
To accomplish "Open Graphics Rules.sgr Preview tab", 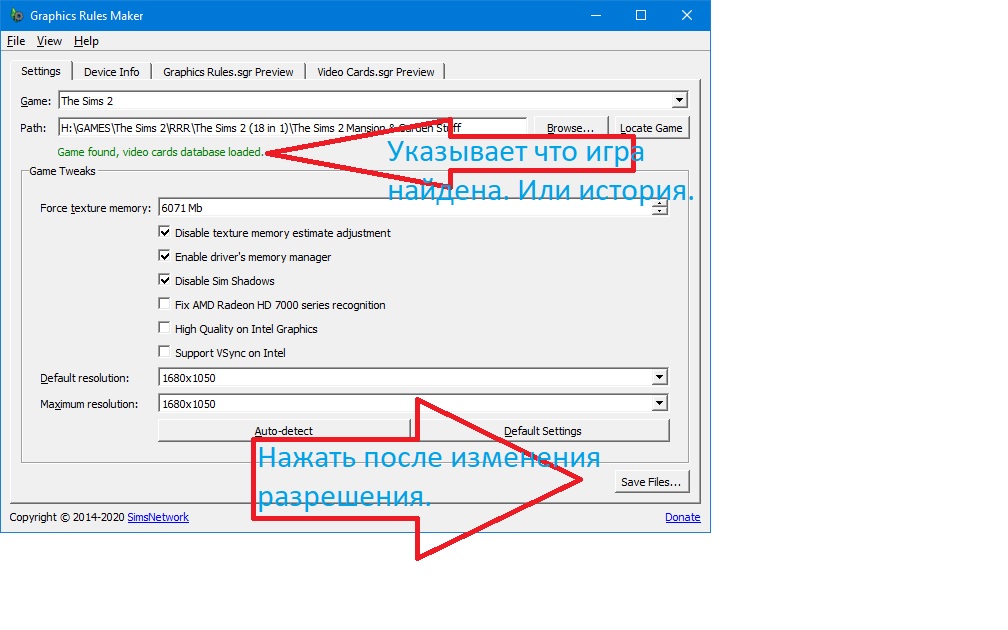I will click(228, 72).
